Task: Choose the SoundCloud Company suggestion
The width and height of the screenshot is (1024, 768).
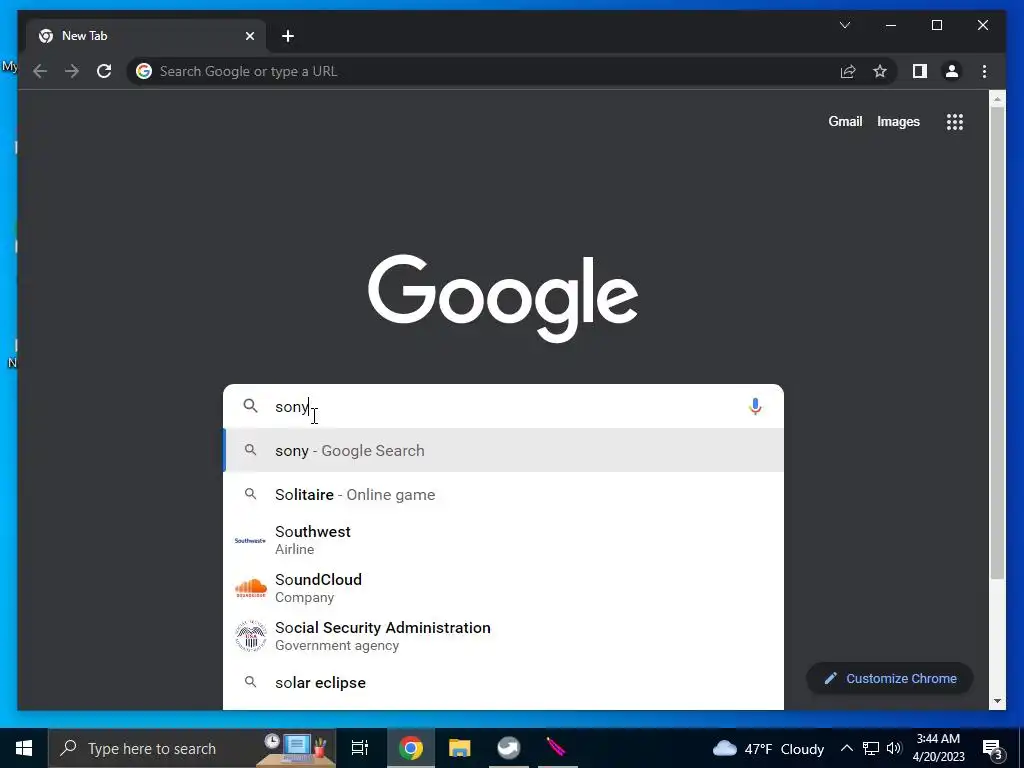Action: point(504,588)
